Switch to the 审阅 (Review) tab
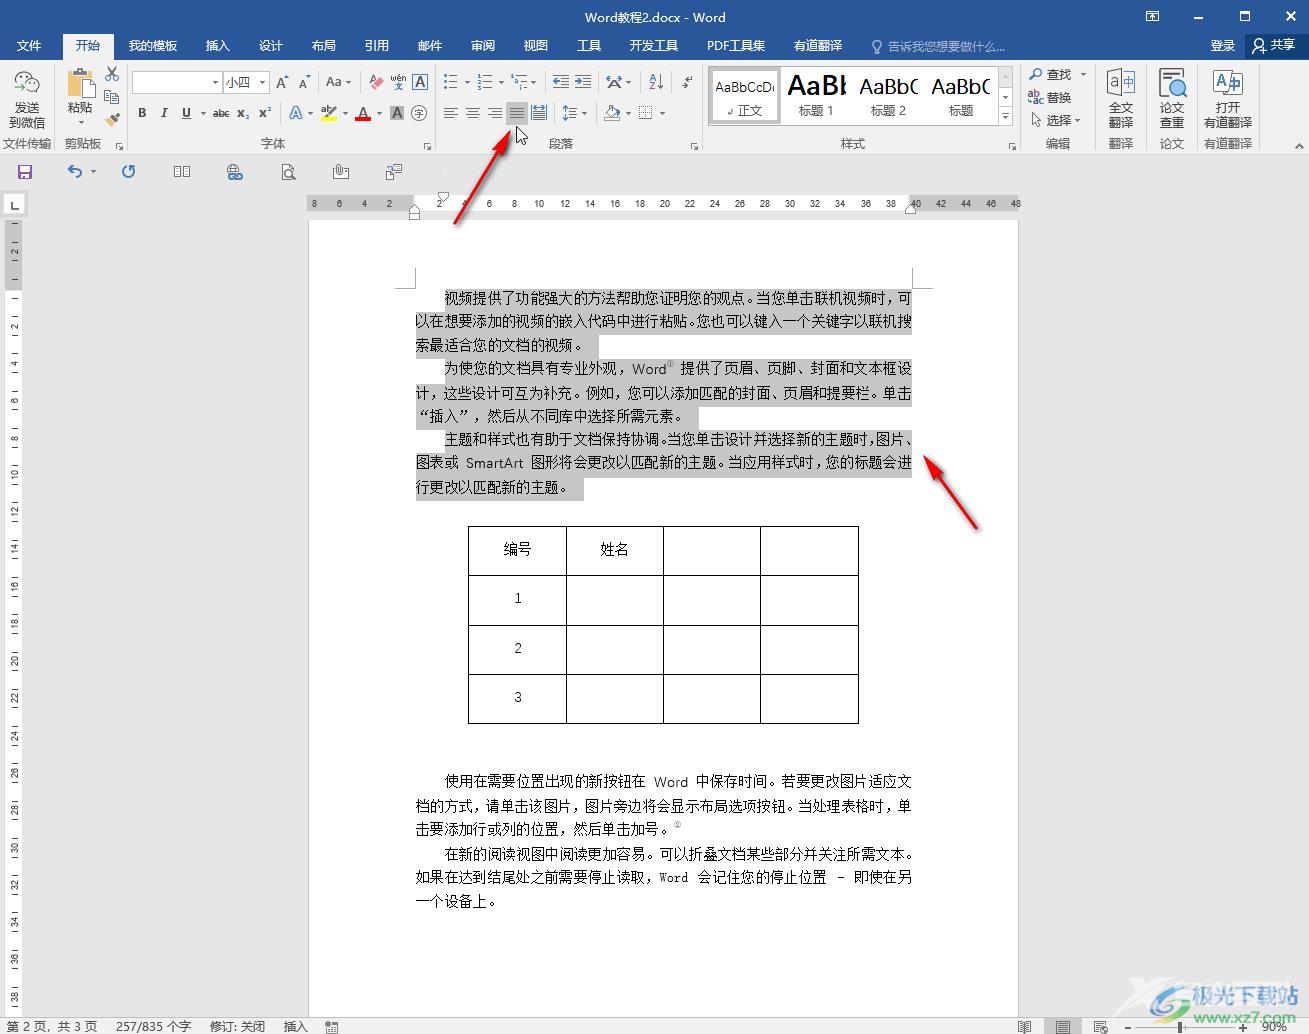 (483, 46)
